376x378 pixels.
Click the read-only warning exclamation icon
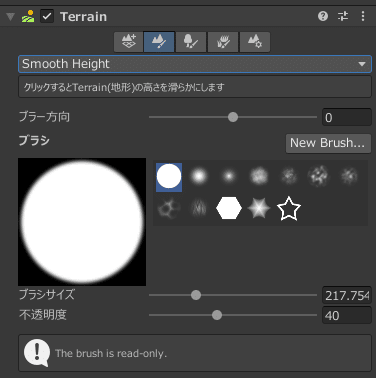pos(37,353)
